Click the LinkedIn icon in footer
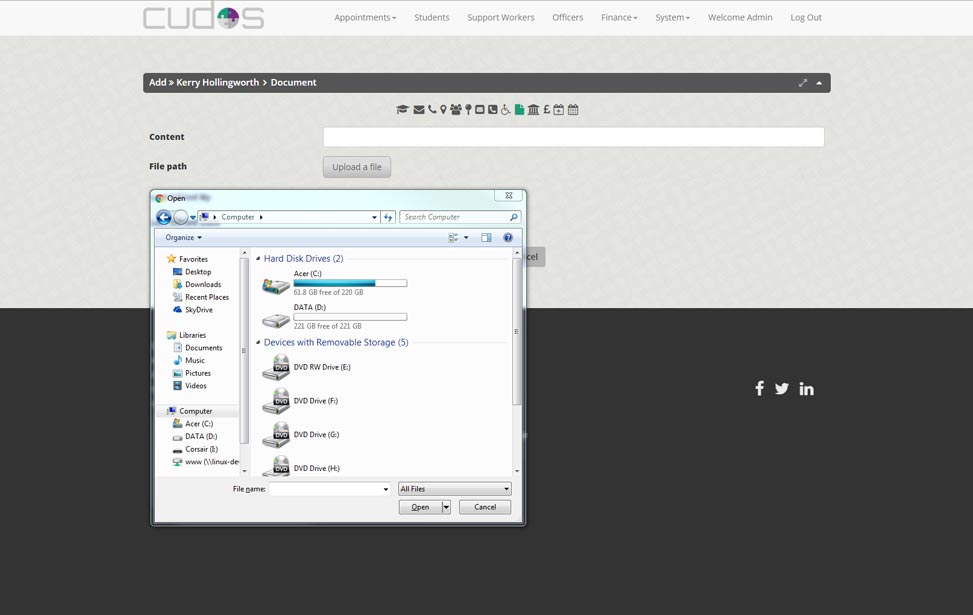This screenshot has height=615, width=973. (806, 388)
